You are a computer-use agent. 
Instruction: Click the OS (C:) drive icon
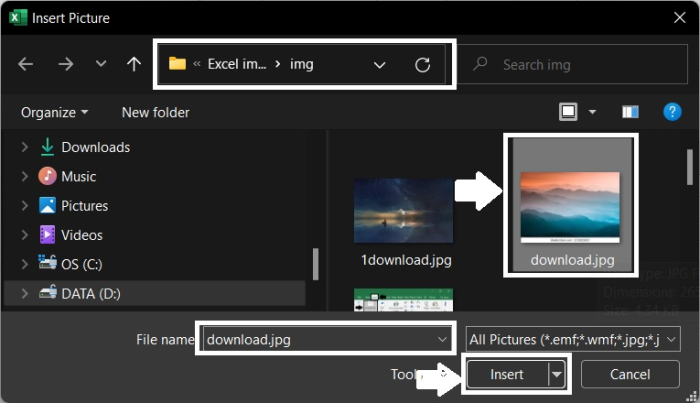(47, 262)
